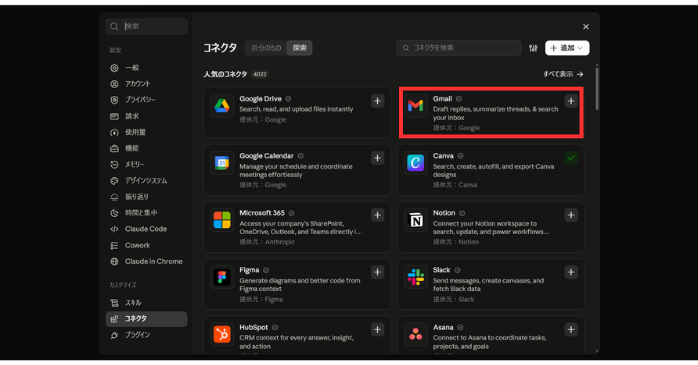The image size is (698, 365).
Task: Click the Canva logo icon
Action: 415,163
